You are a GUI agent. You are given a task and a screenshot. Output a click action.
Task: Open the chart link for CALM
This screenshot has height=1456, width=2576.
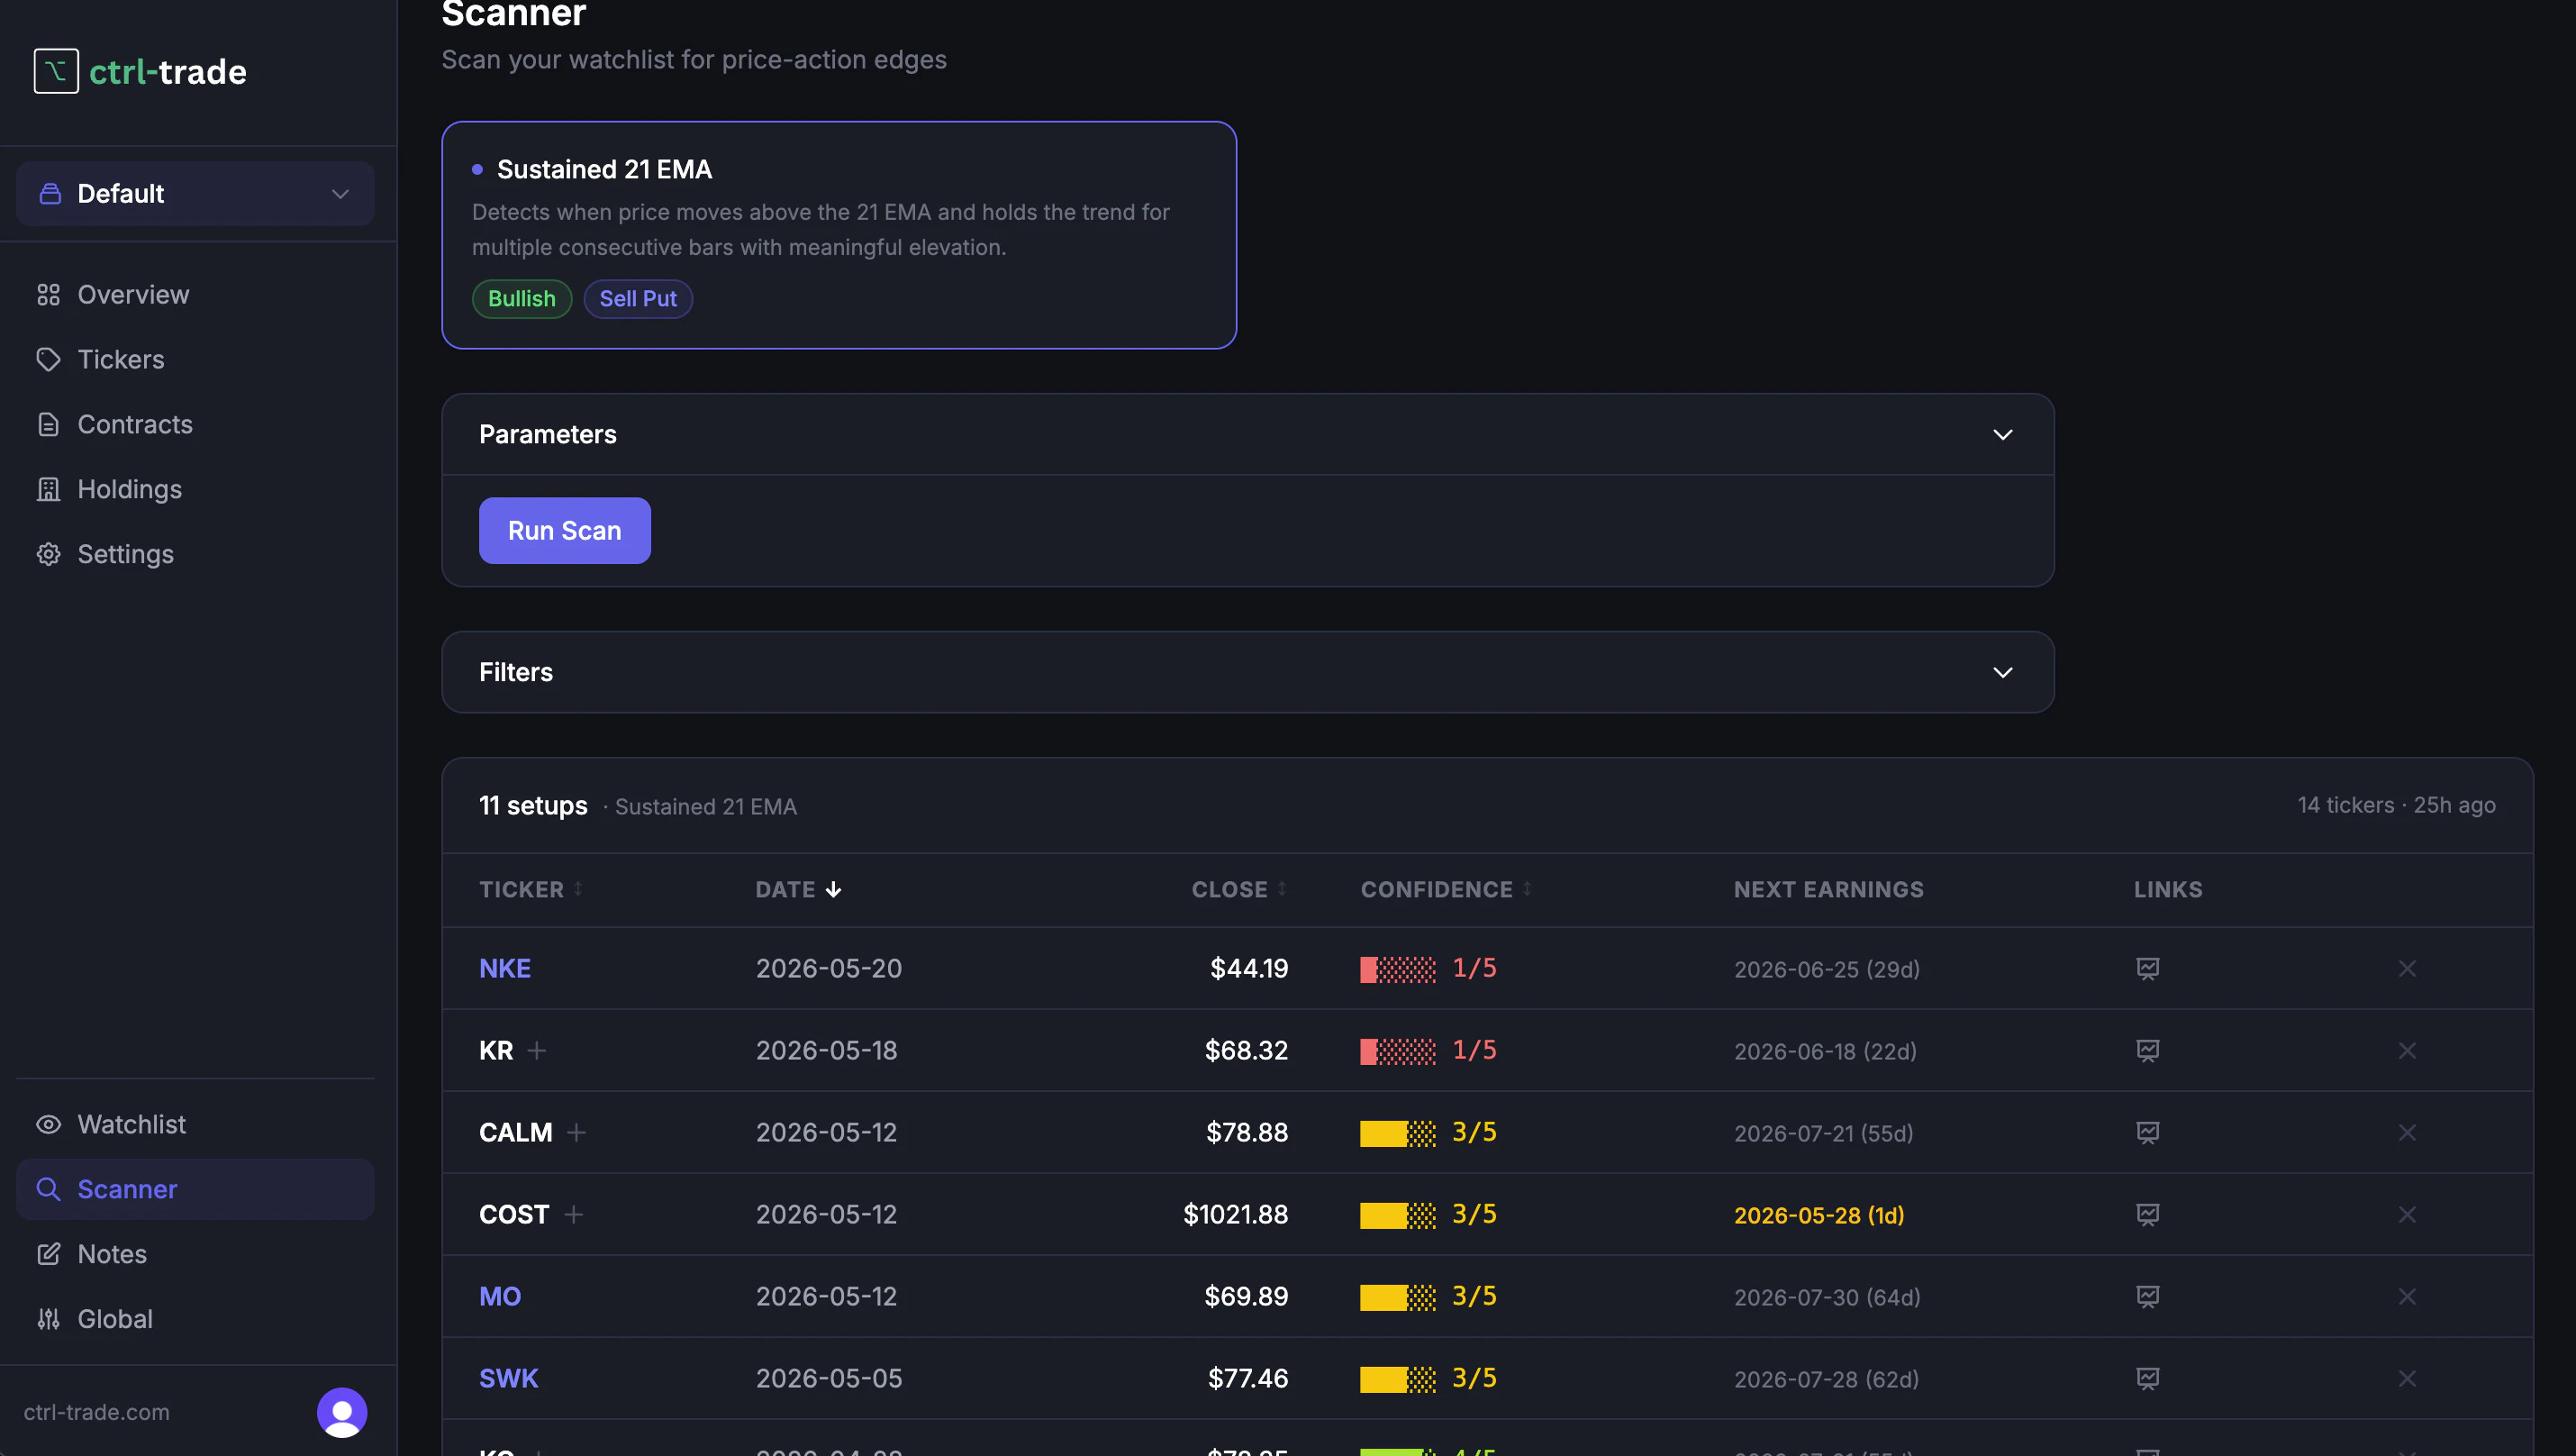[2147, 1133]
